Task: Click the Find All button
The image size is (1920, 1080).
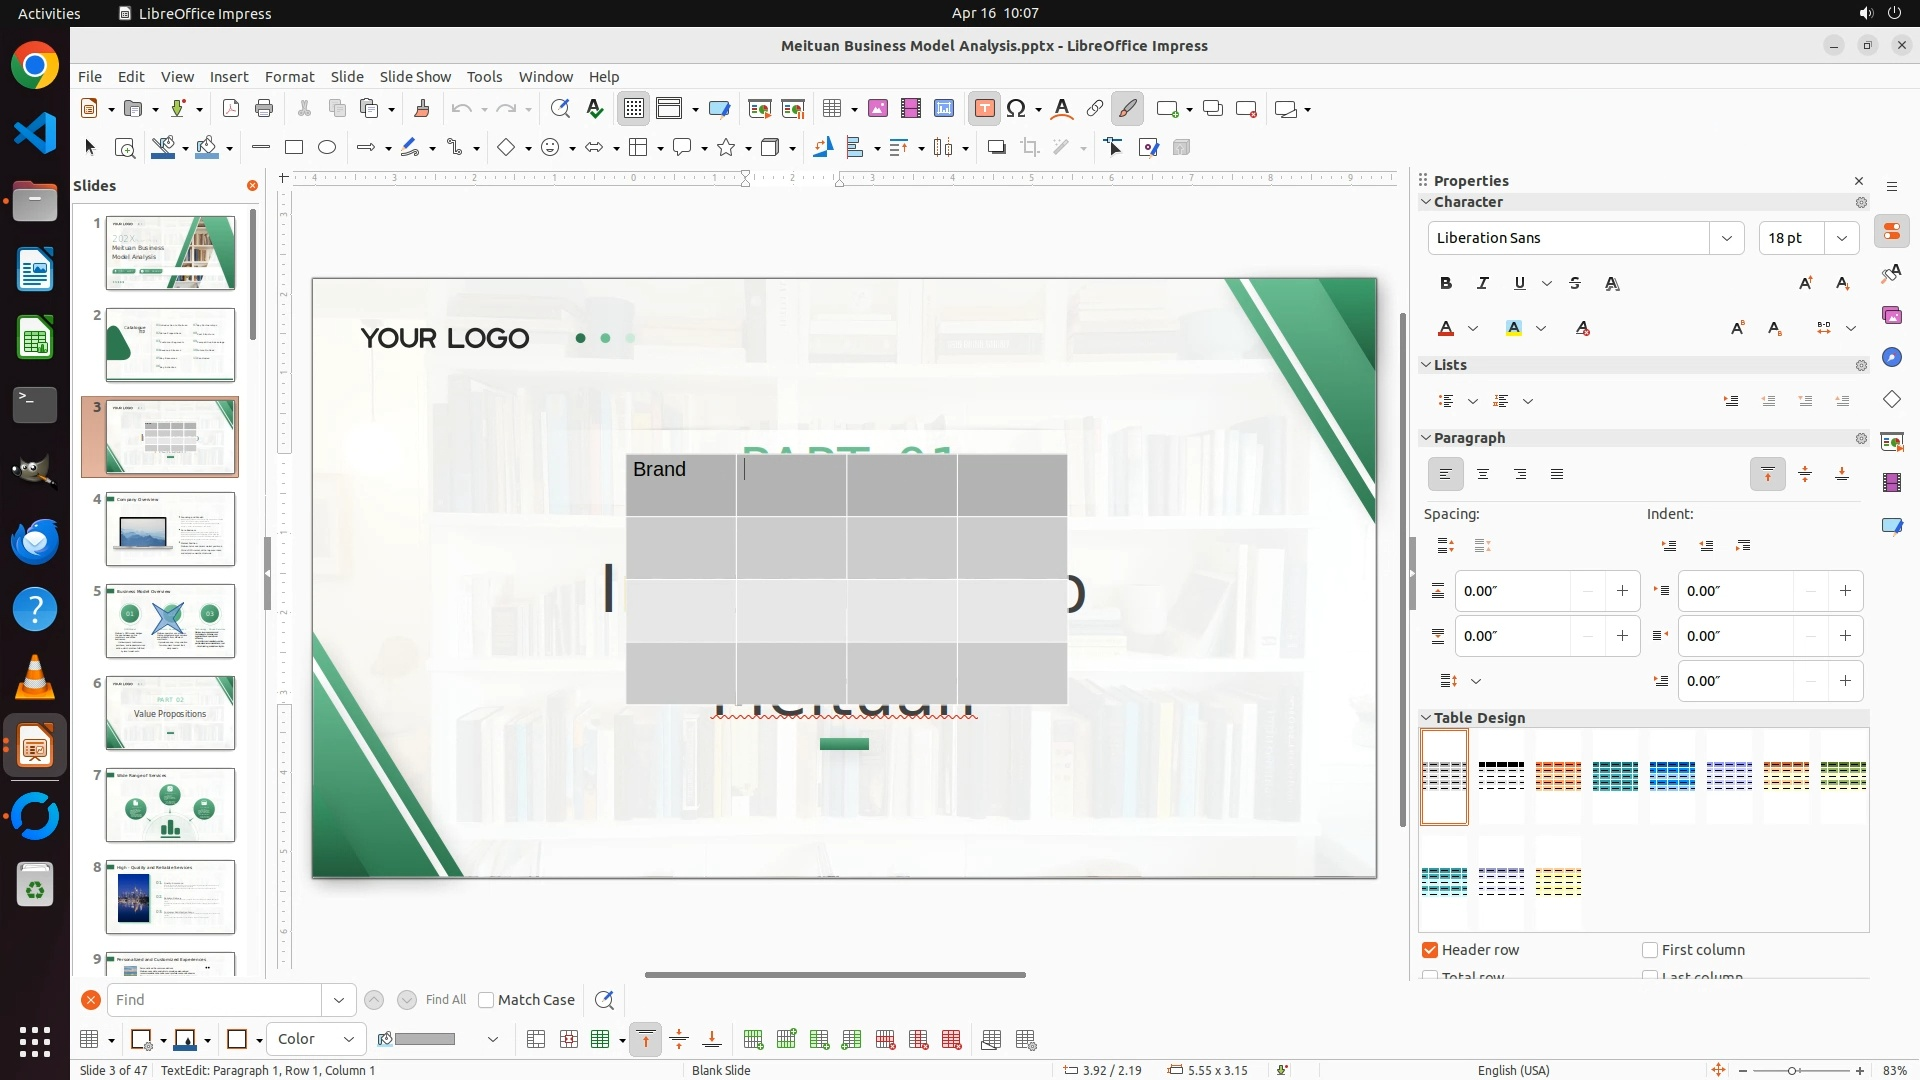Action: coord(445,1000)
